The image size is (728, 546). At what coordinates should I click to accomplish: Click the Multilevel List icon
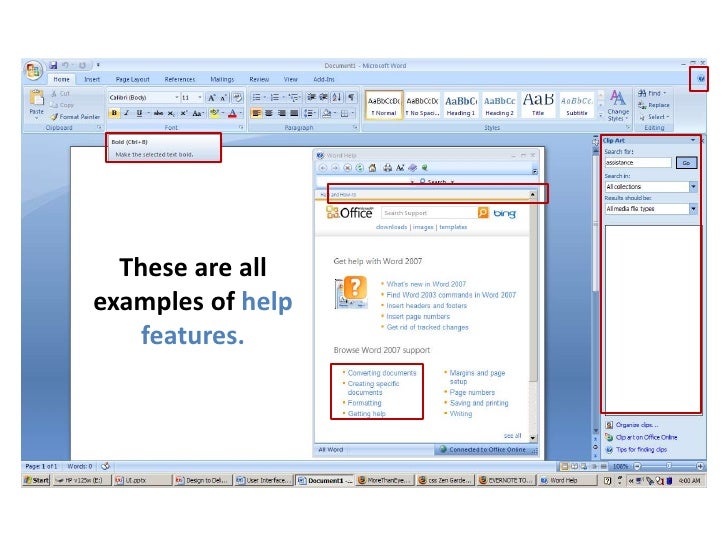[293, 97]
